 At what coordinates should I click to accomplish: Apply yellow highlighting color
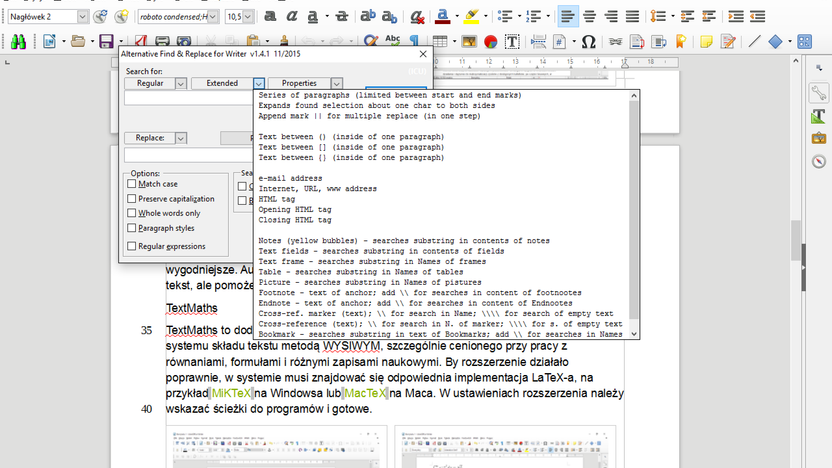[x=471, y=16]
